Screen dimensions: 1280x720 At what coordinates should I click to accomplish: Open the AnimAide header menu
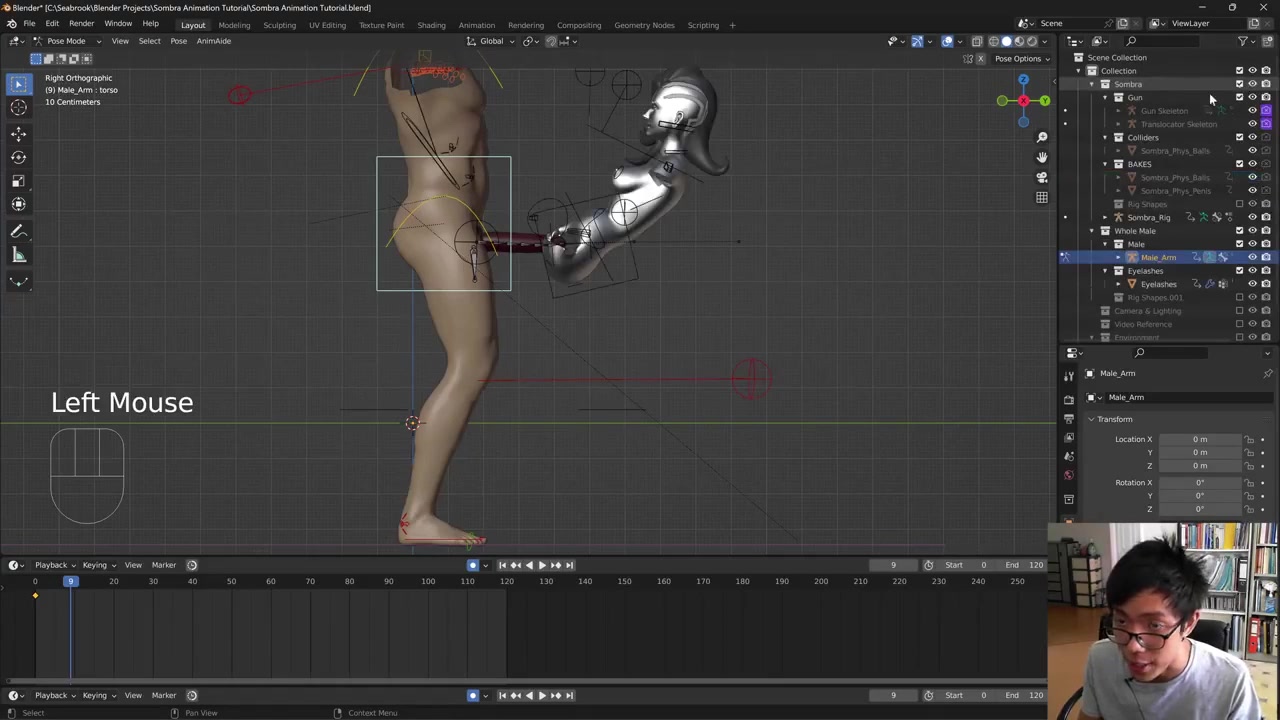(x=213, y=41)
